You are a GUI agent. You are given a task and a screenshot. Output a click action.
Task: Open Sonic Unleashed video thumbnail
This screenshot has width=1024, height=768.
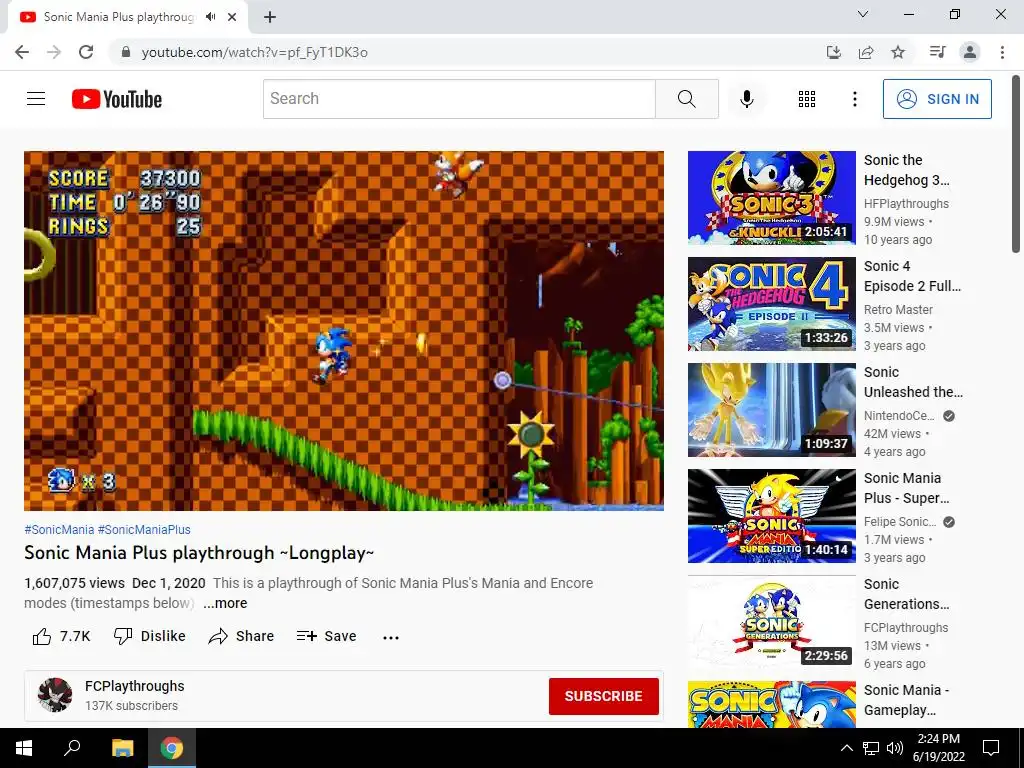(x=771, y=409)
